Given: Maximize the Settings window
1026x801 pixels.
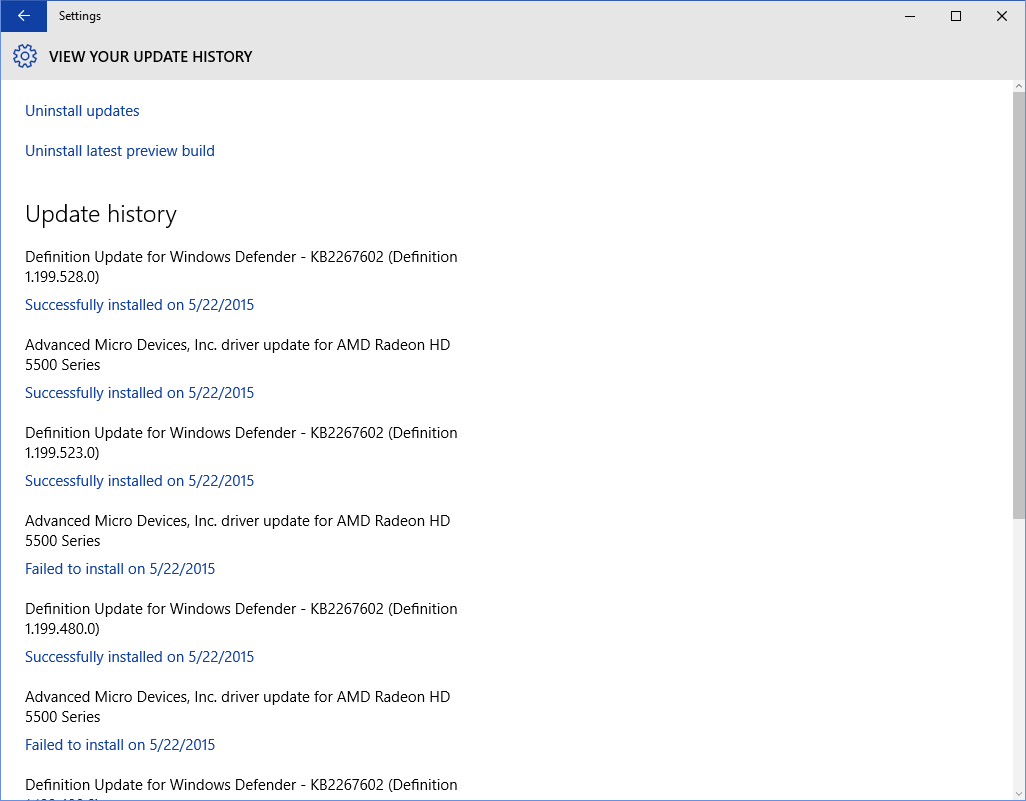Looking at the screenshot, I should (x=956, y=16).
